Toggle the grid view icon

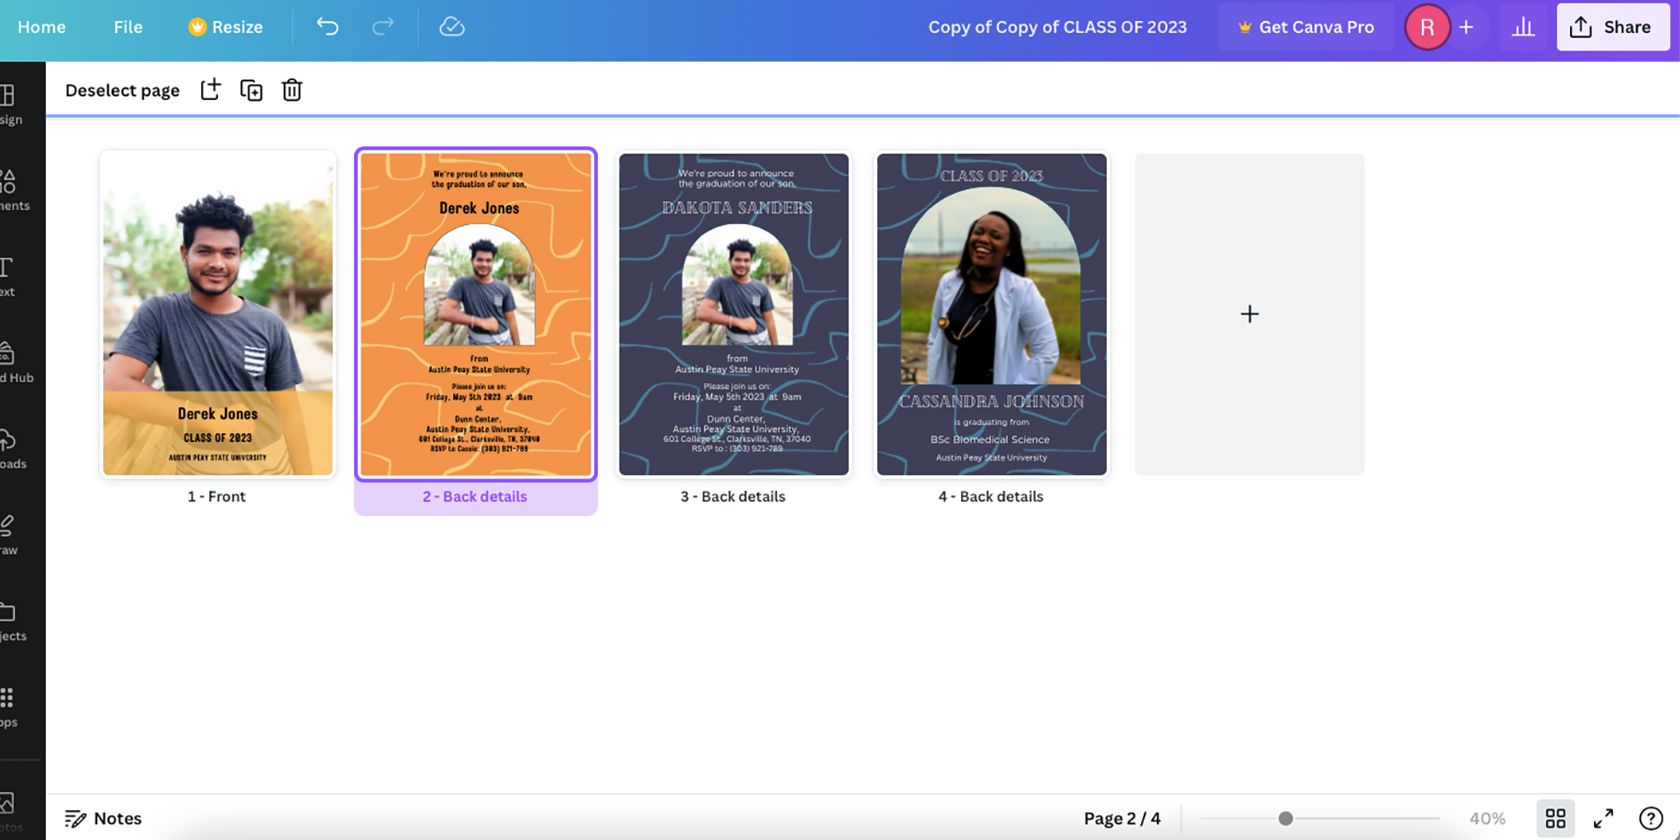1555,818
